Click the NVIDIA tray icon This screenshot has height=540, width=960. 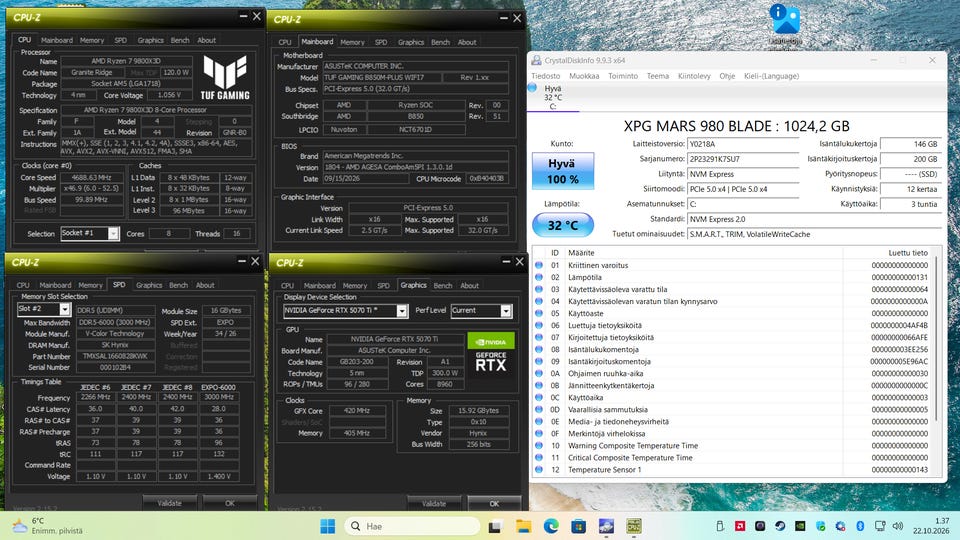[800, 526]
